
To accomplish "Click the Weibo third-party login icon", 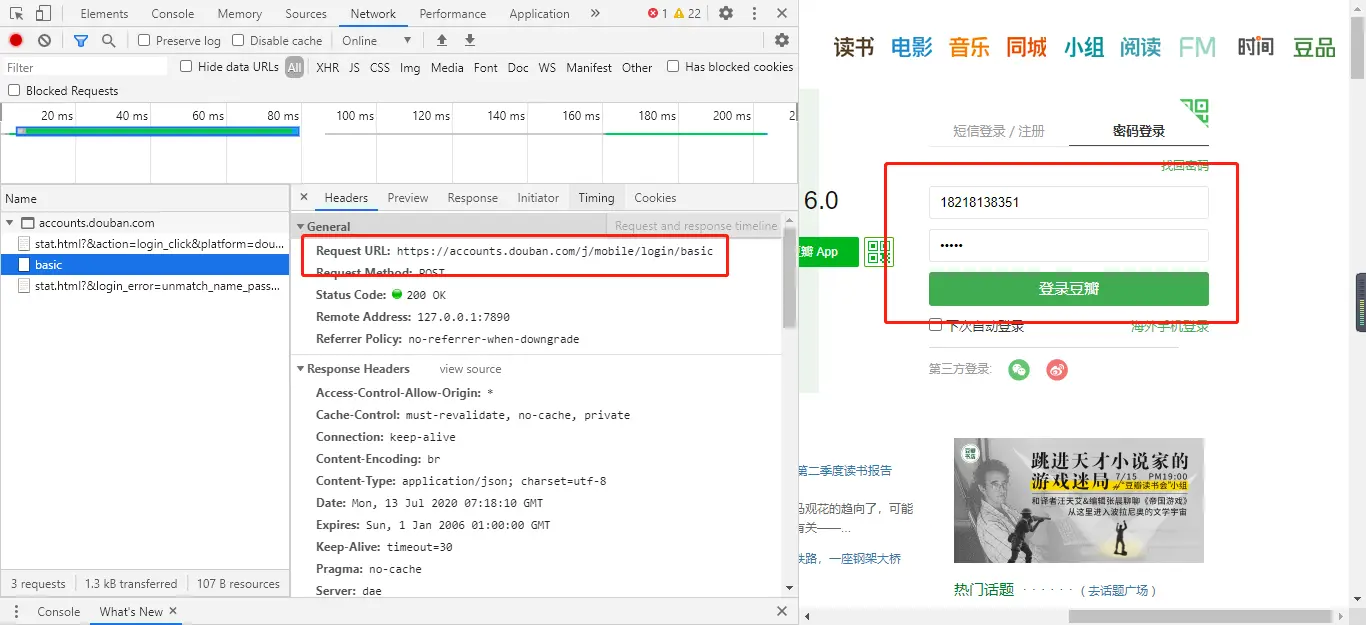I will click(1057, 369).
